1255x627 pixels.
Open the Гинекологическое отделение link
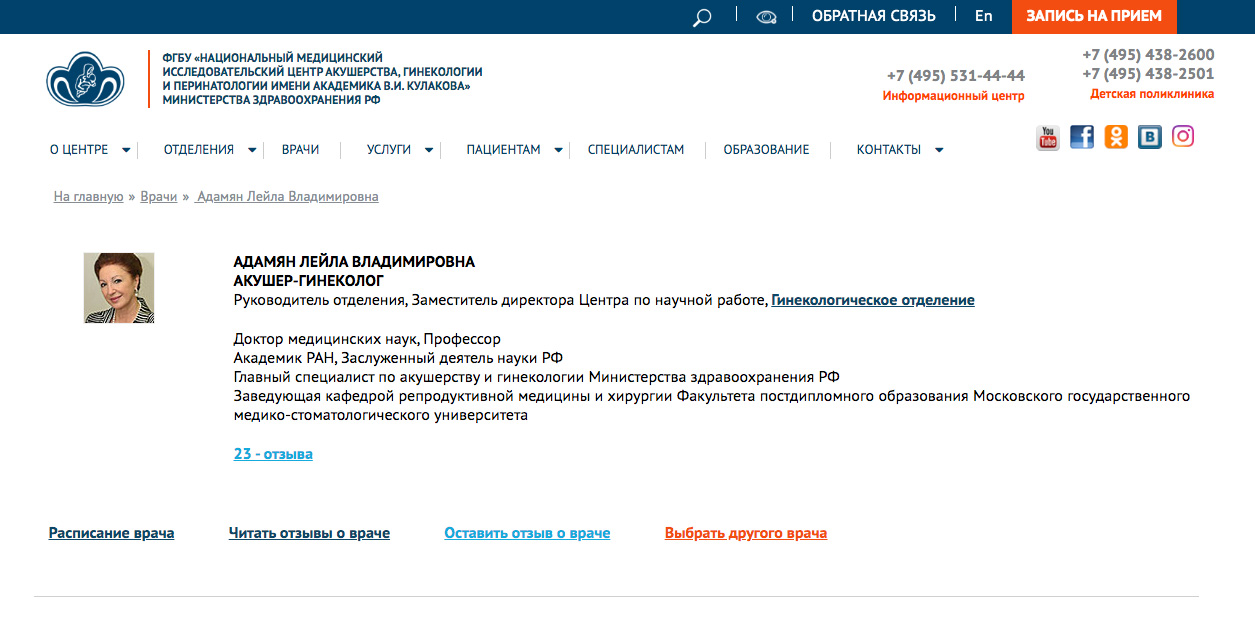[873, 300]
